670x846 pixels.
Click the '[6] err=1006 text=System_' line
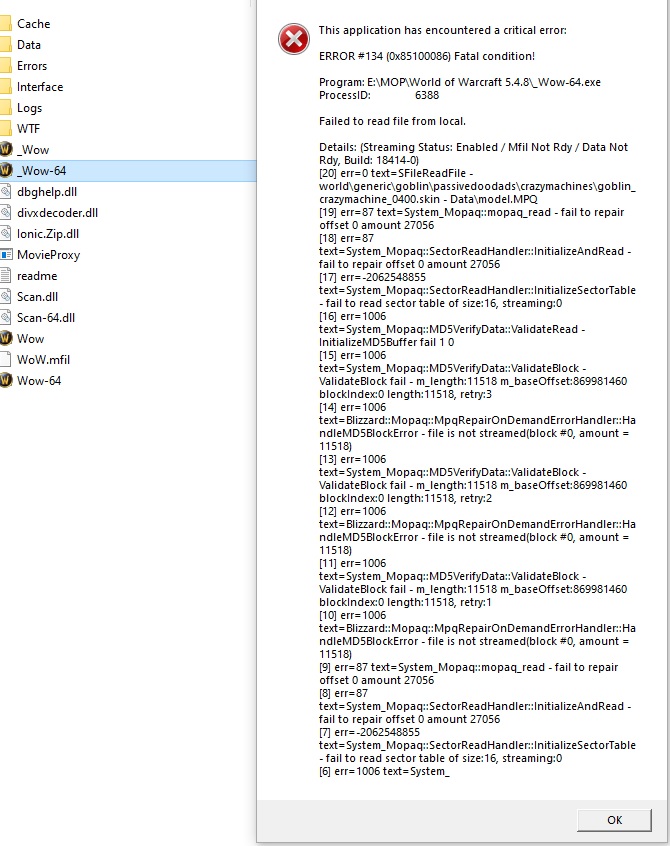click(384, 772)
